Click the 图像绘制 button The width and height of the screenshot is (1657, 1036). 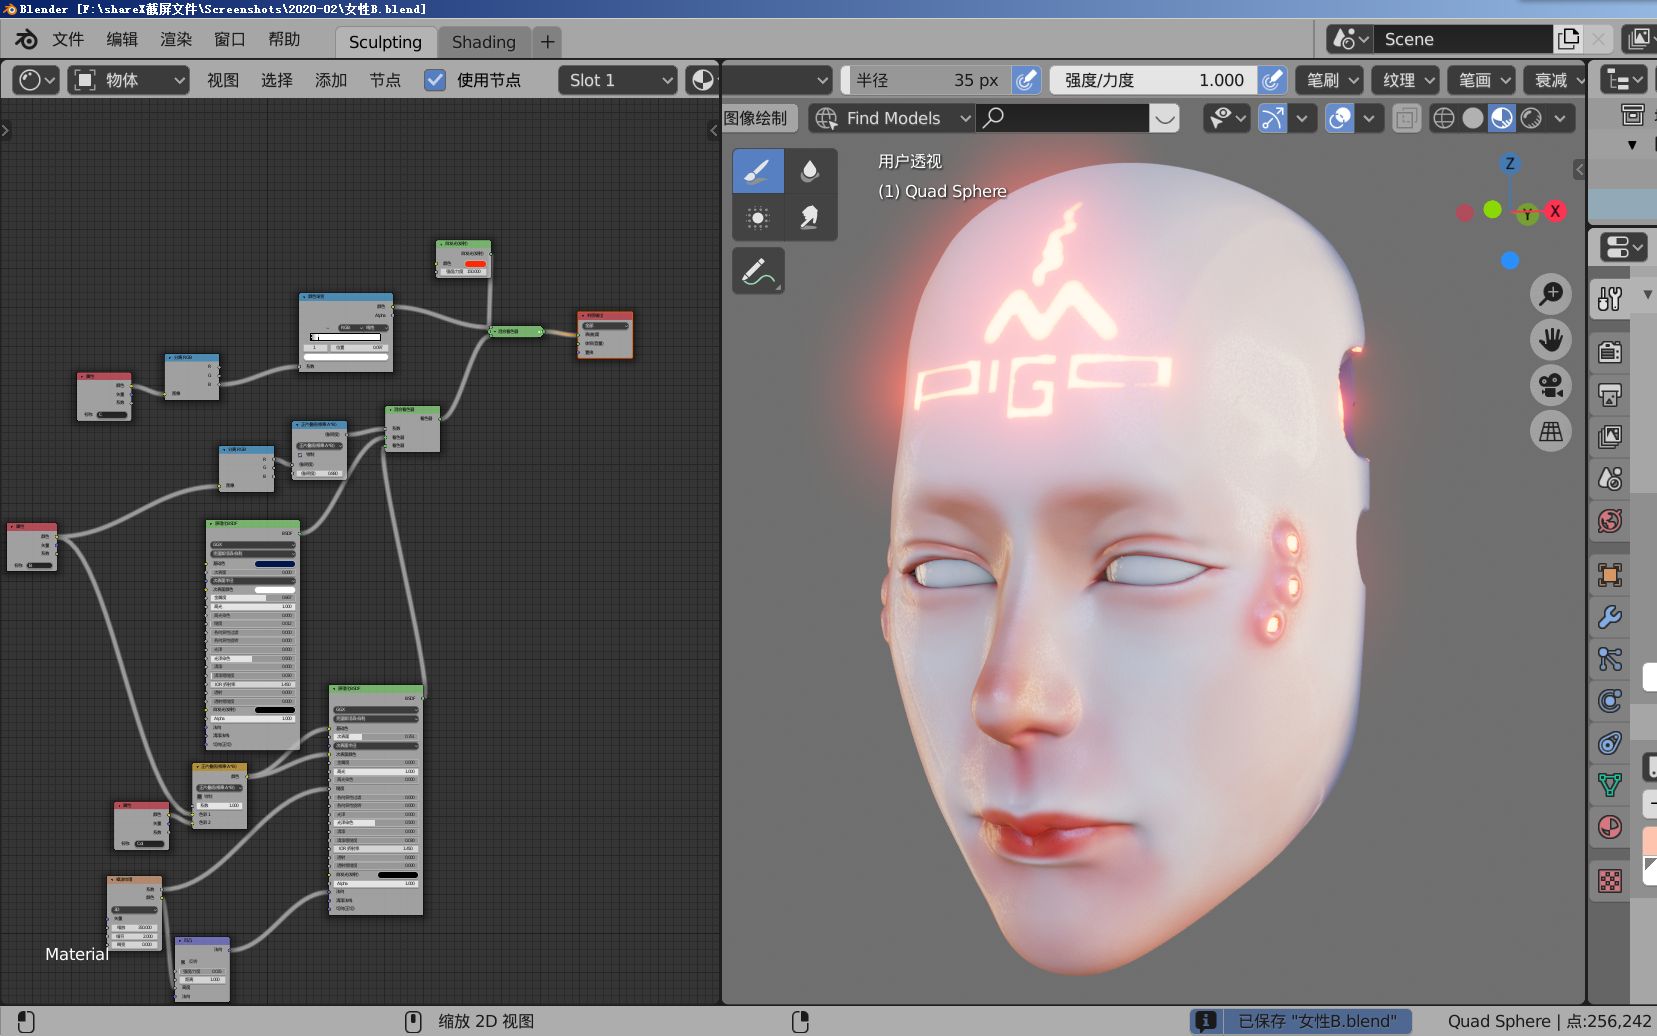757,118
